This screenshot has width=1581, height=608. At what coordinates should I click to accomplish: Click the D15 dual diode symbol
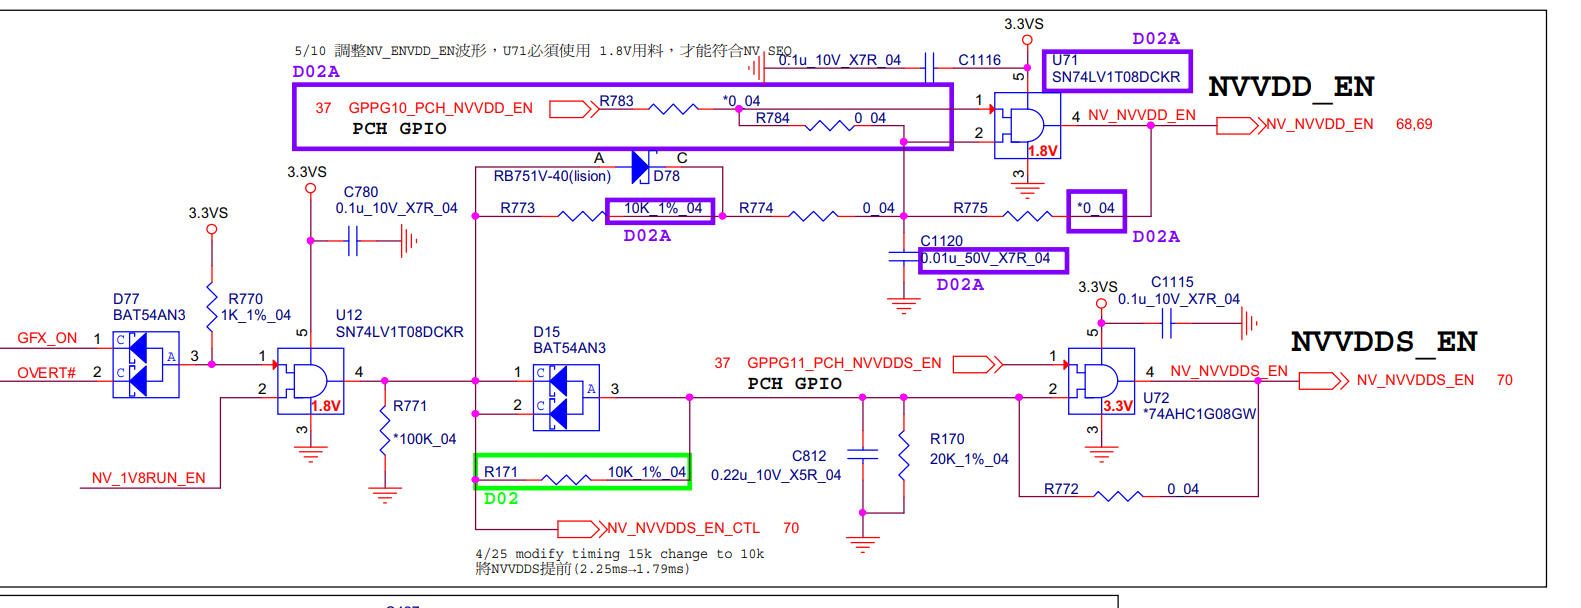(x=566, y=397)
